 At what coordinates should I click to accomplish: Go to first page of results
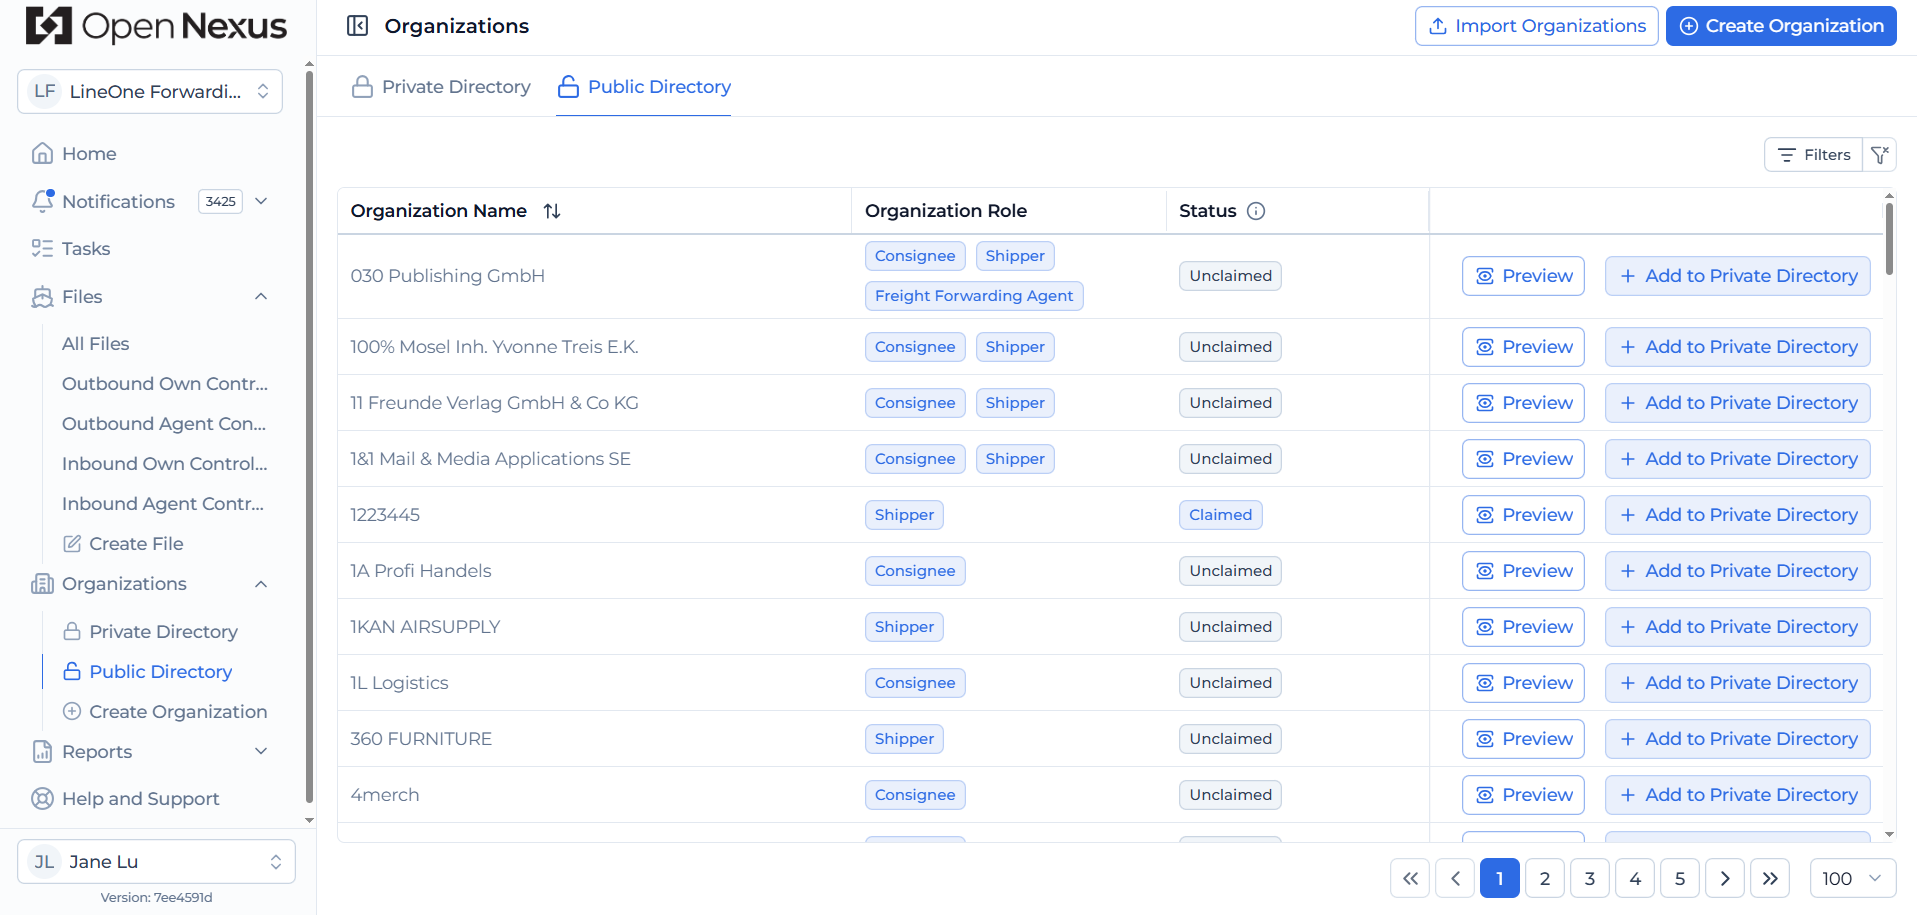1410,878
